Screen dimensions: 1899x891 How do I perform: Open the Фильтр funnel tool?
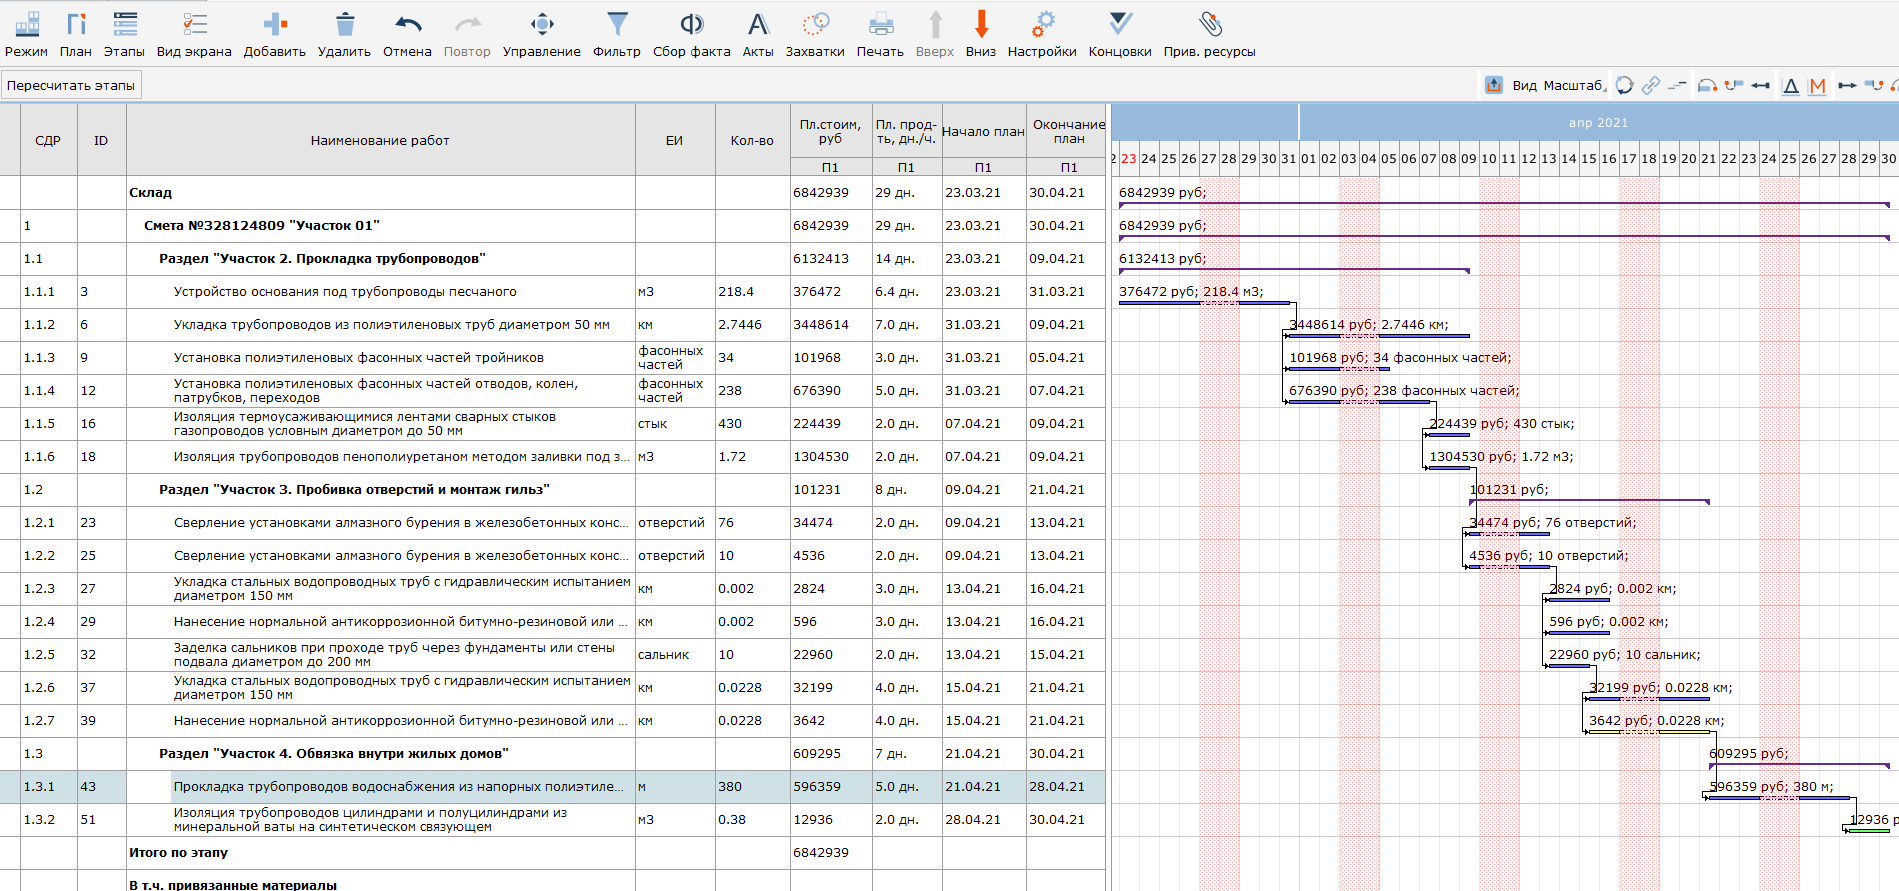click(x=617, y=34)
